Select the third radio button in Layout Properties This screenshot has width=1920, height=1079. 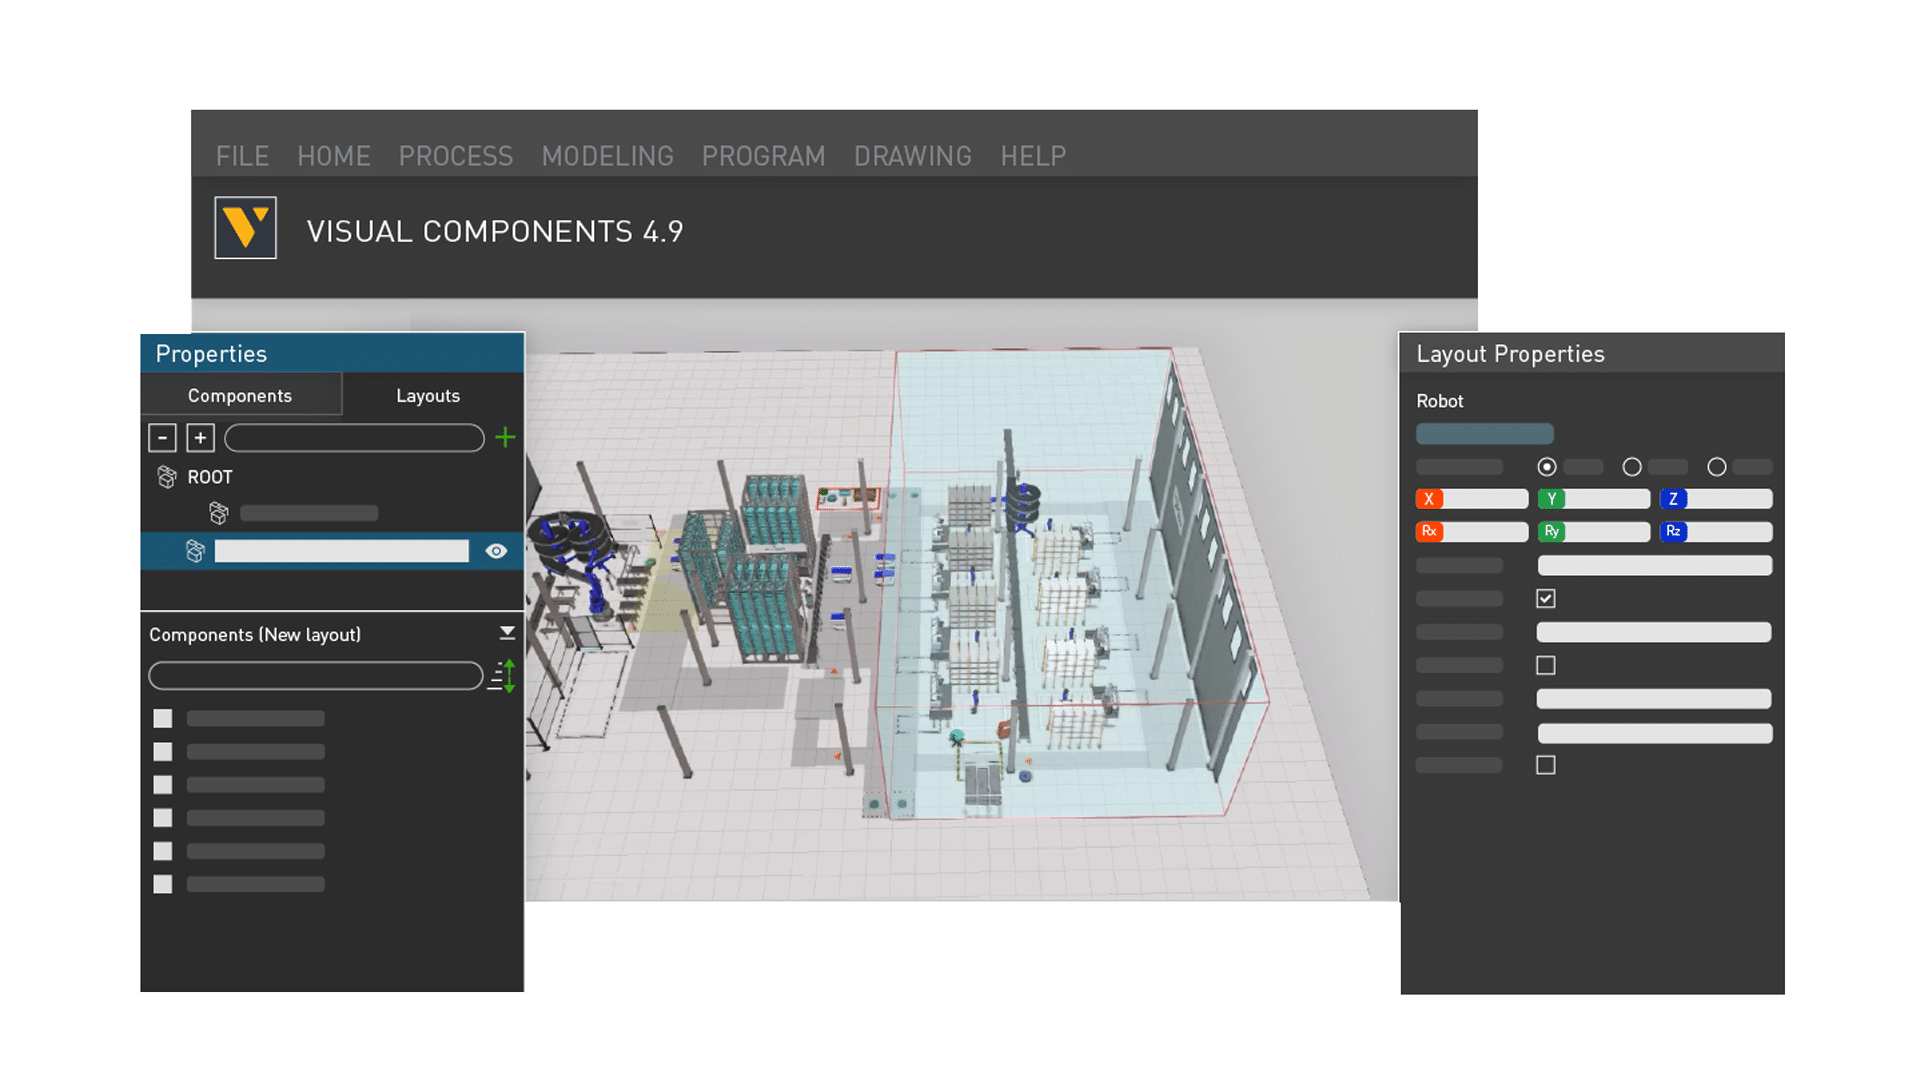tap(1716, 467)
